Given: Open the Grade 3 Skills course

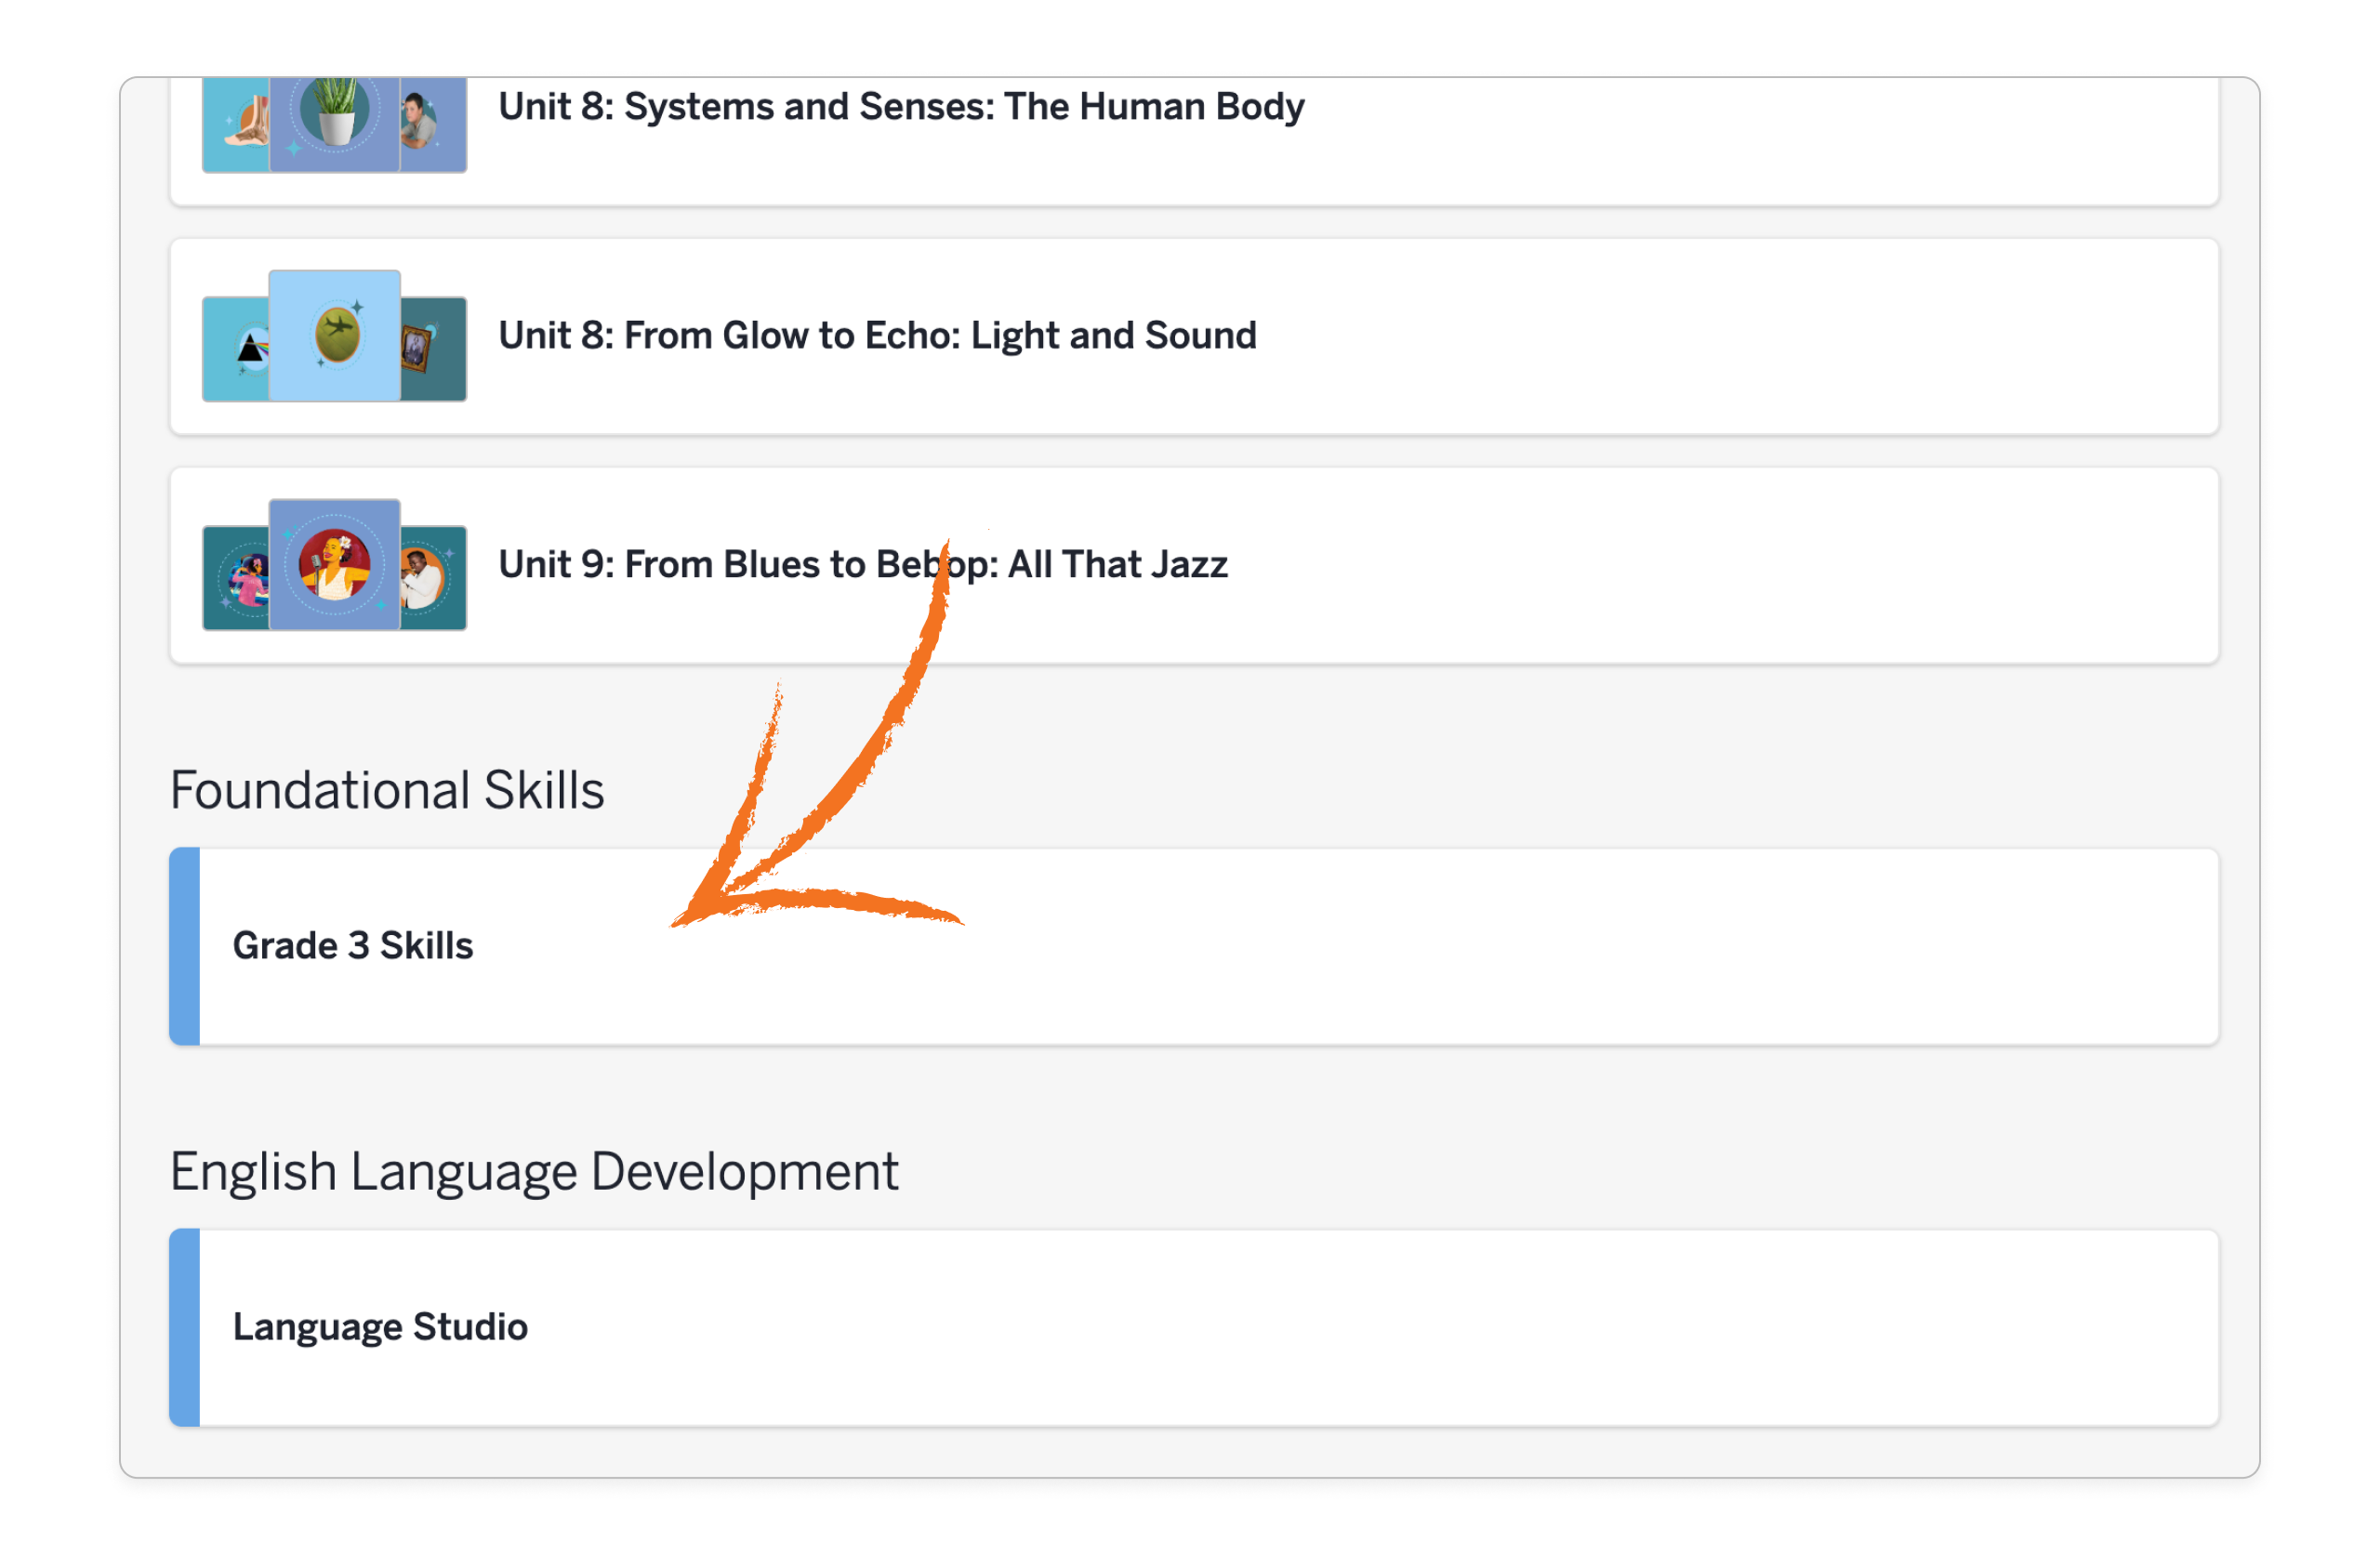Looking at the screenshot, I should coord(353,945).
